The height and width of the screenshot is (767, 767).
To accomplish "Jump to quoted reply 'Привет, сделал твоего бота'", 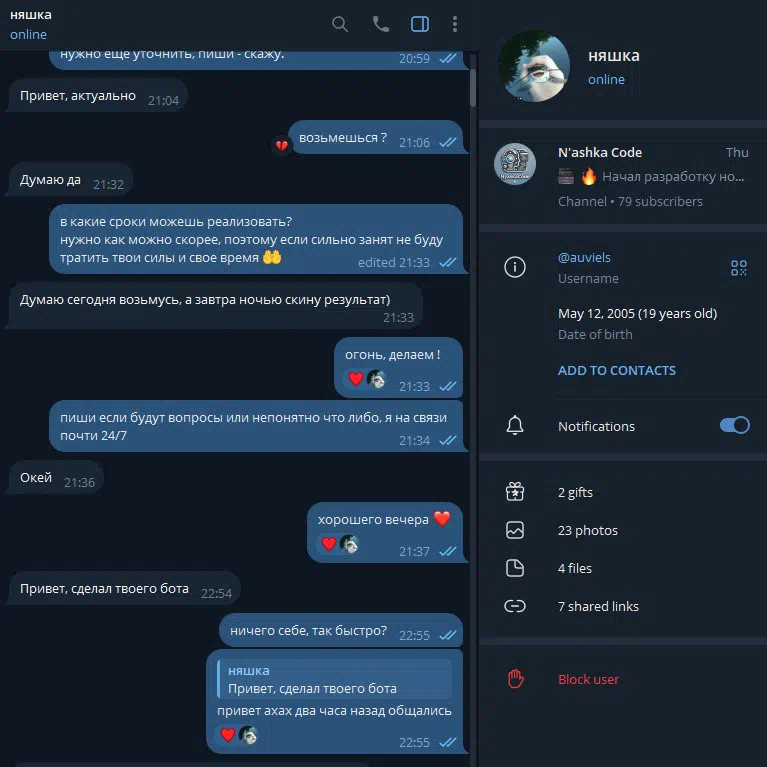I will pyautogui.click(x=335, y=679).
